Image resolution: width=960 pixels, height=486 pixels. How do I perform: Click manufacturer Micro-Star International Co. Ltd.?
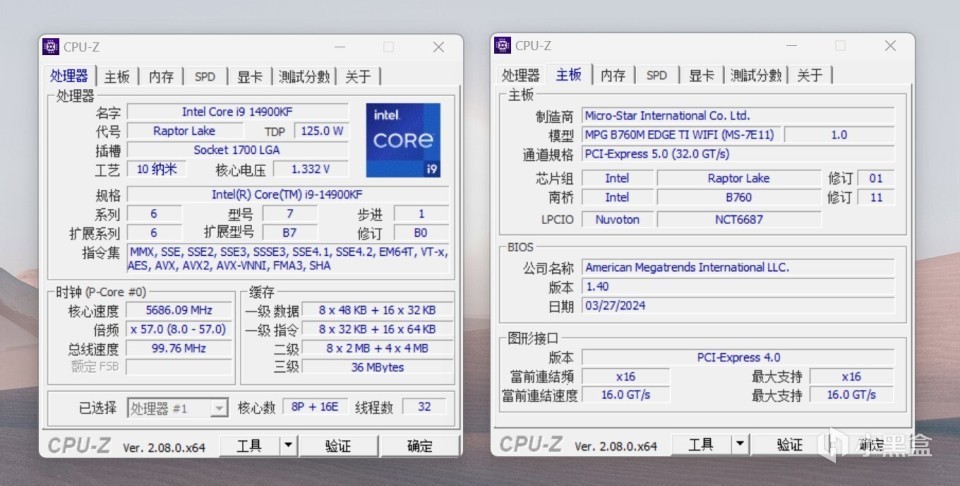[x=738, y=116]
